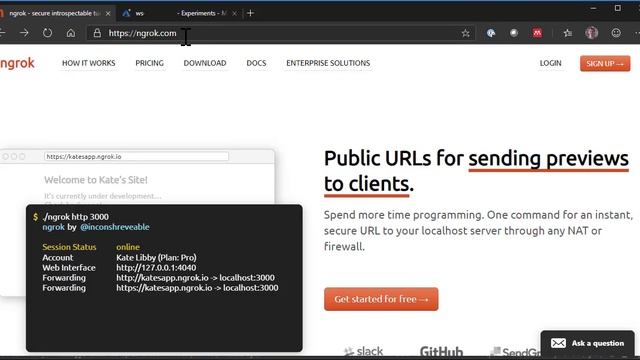This screenshot has width=640, height=360.
Task: Open the first blue circular extension icon
Action: point(491,33)
